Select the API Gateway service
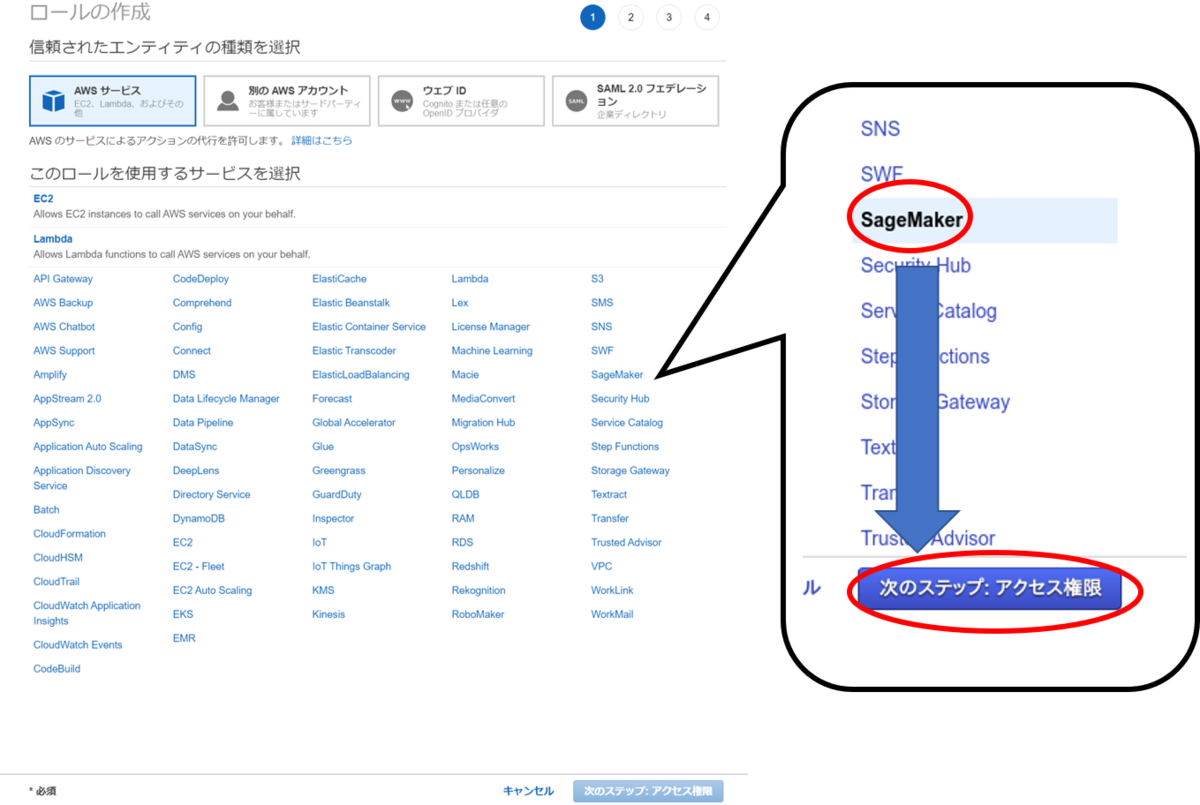 63,278
